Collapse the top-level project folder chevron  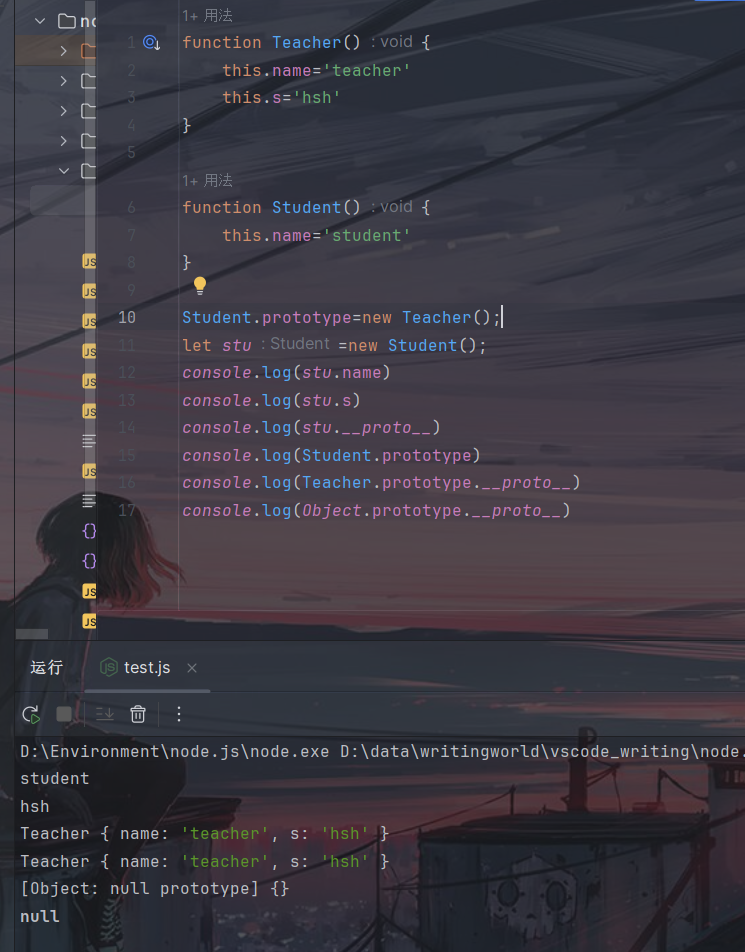tap(40, 21)
